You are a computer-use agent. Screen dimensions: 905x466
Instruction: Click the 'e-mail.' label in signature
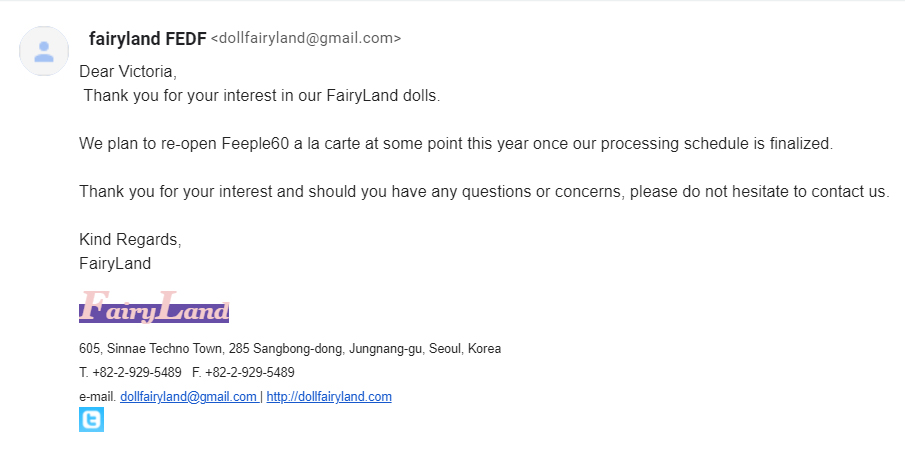click(x=98, y=397)
